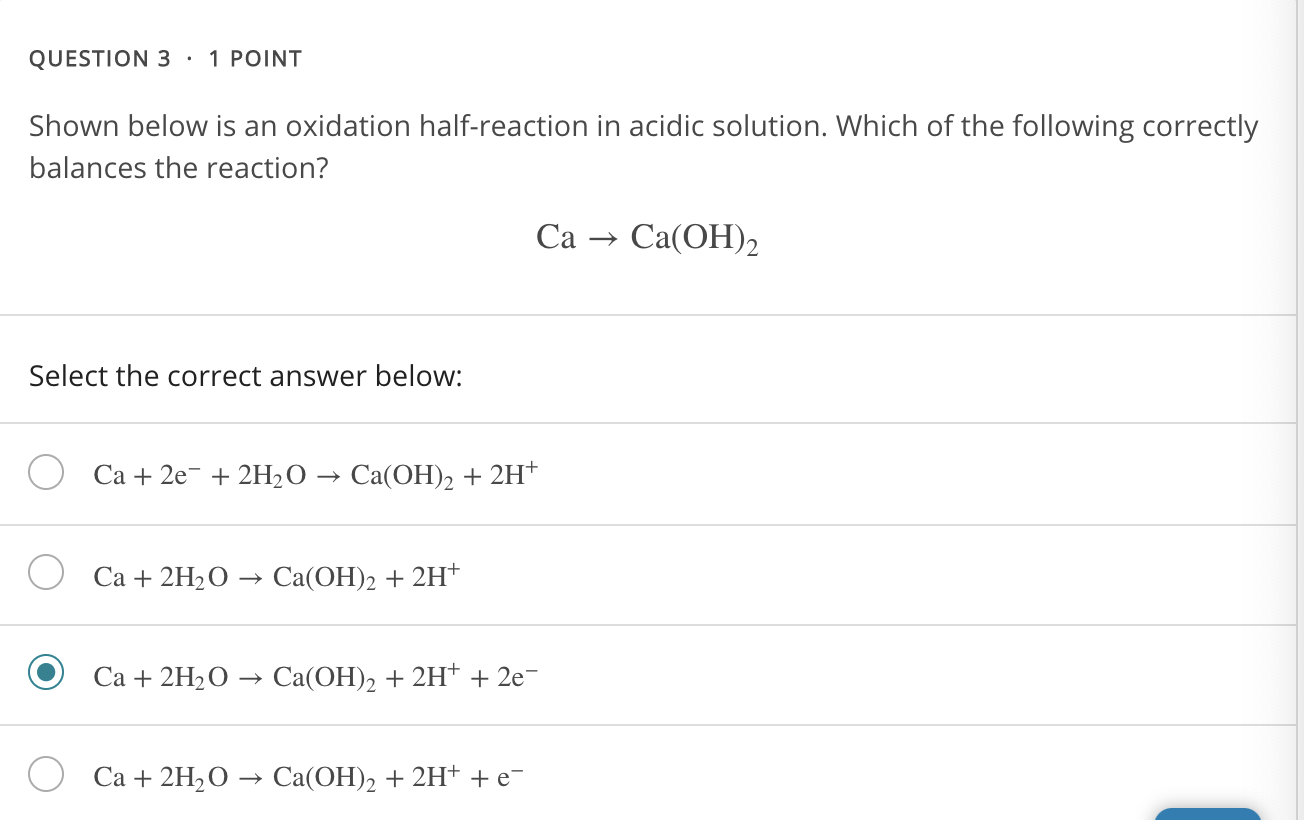
Task: Click the Ca → Ca(OH)₂ equation
Action: 648,237
